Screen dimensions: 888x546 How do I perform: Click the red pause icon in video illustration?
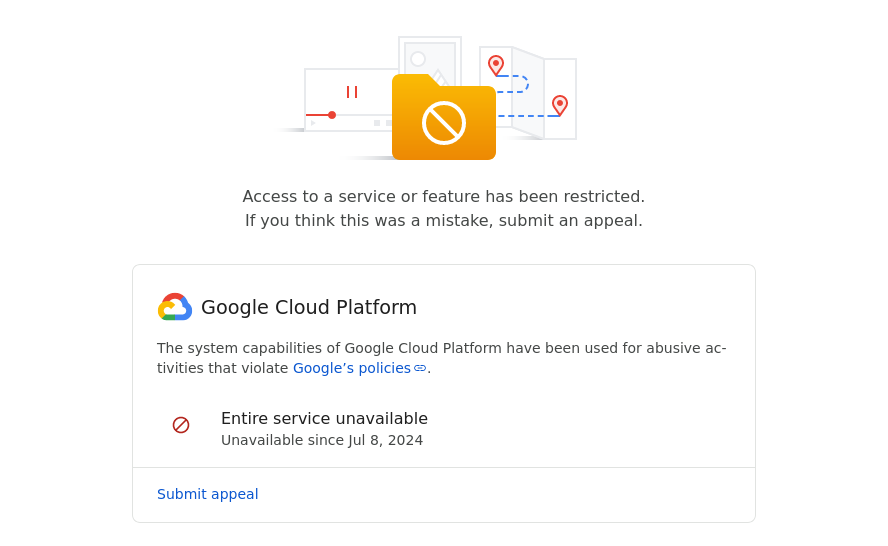point(352,92)
